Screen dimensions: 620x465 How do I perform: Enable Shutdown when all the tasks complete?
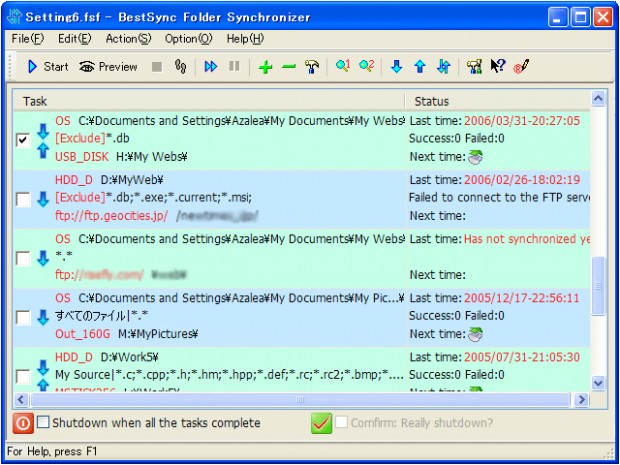tap(43, 422)
